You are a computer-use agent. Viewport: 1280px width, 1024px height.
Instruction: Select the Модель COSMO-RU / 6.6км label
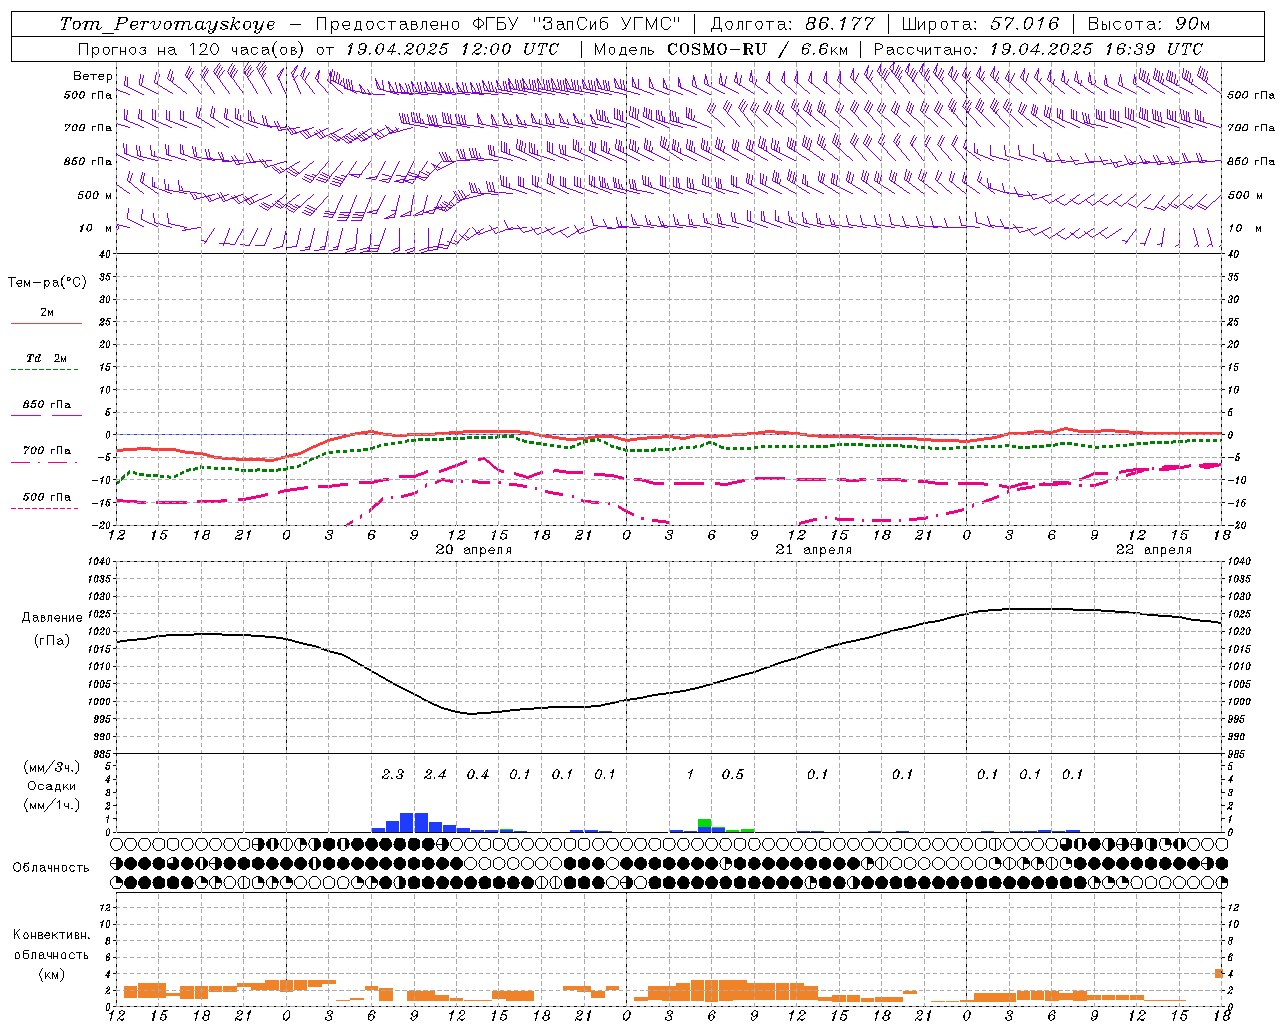(x=721, y=49)
